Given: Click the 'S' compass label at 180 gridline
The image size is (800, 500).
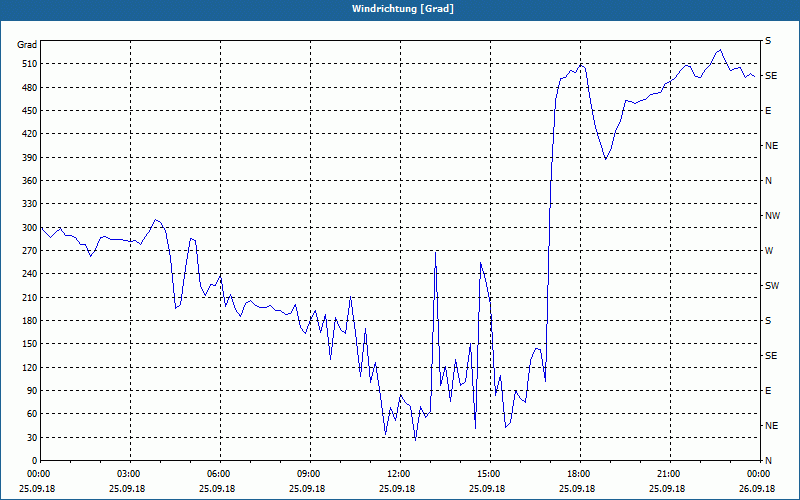Looking at the screenshot, I should (768, 321).
